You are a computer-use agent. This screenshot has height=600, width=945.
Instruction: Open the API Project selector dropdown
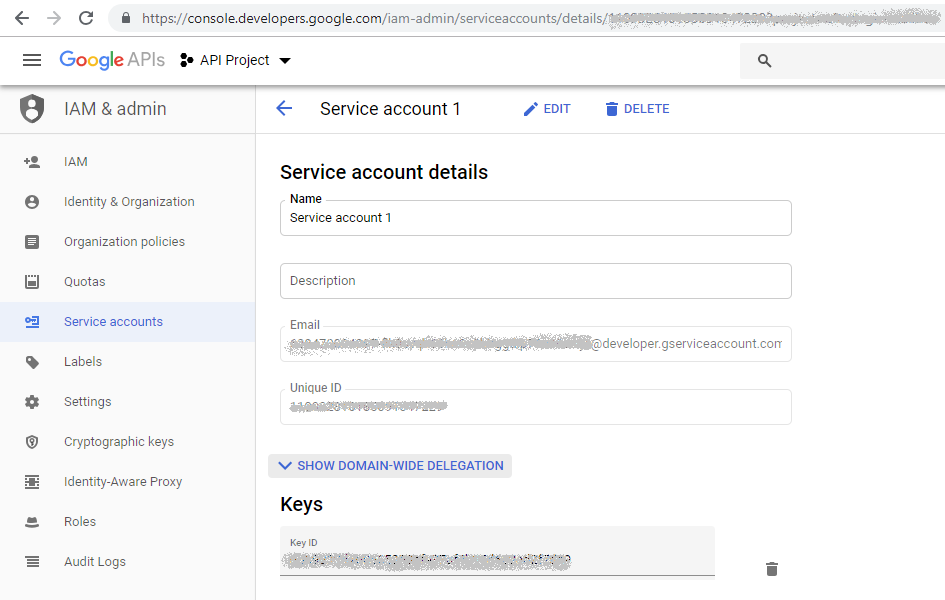[x=236, y=61]
